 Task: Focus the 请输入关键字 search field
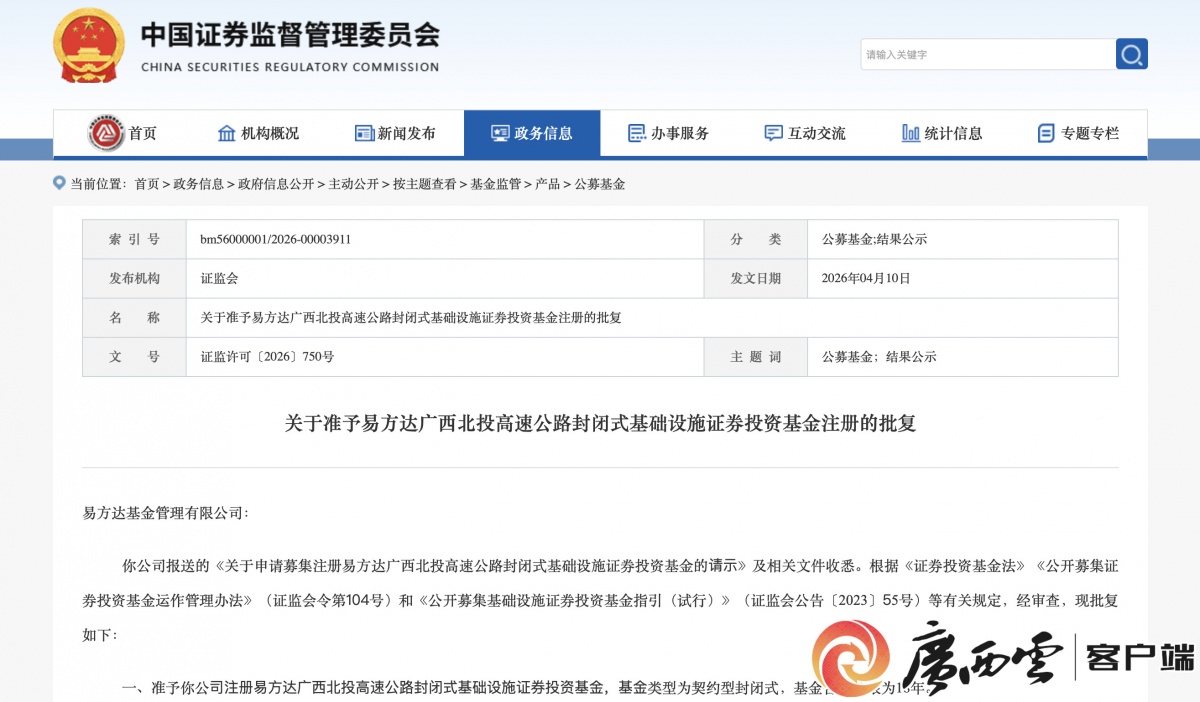(x=987, y=54)
